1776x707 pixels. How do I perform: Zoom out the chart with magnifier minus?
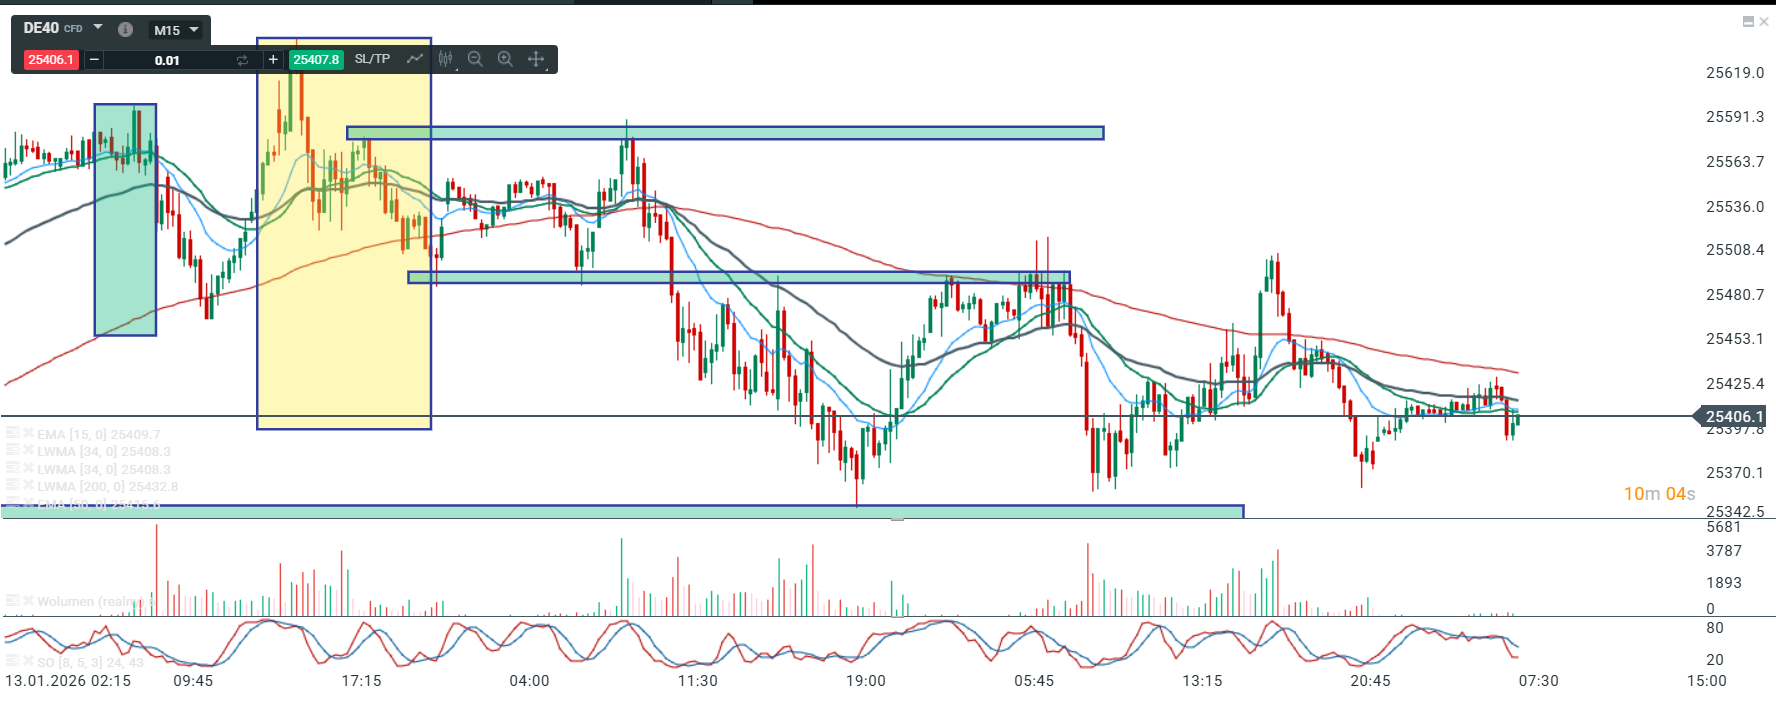point(475,59)
